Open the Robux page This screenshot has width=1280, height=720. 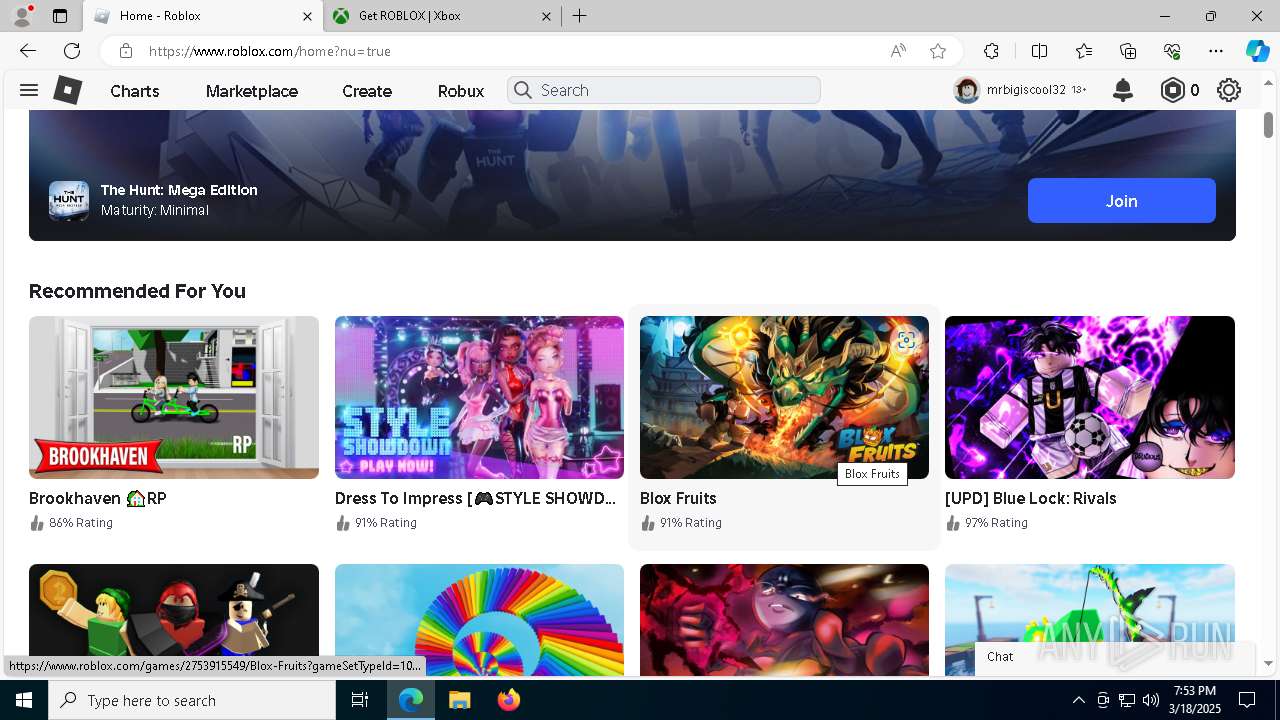461,91
